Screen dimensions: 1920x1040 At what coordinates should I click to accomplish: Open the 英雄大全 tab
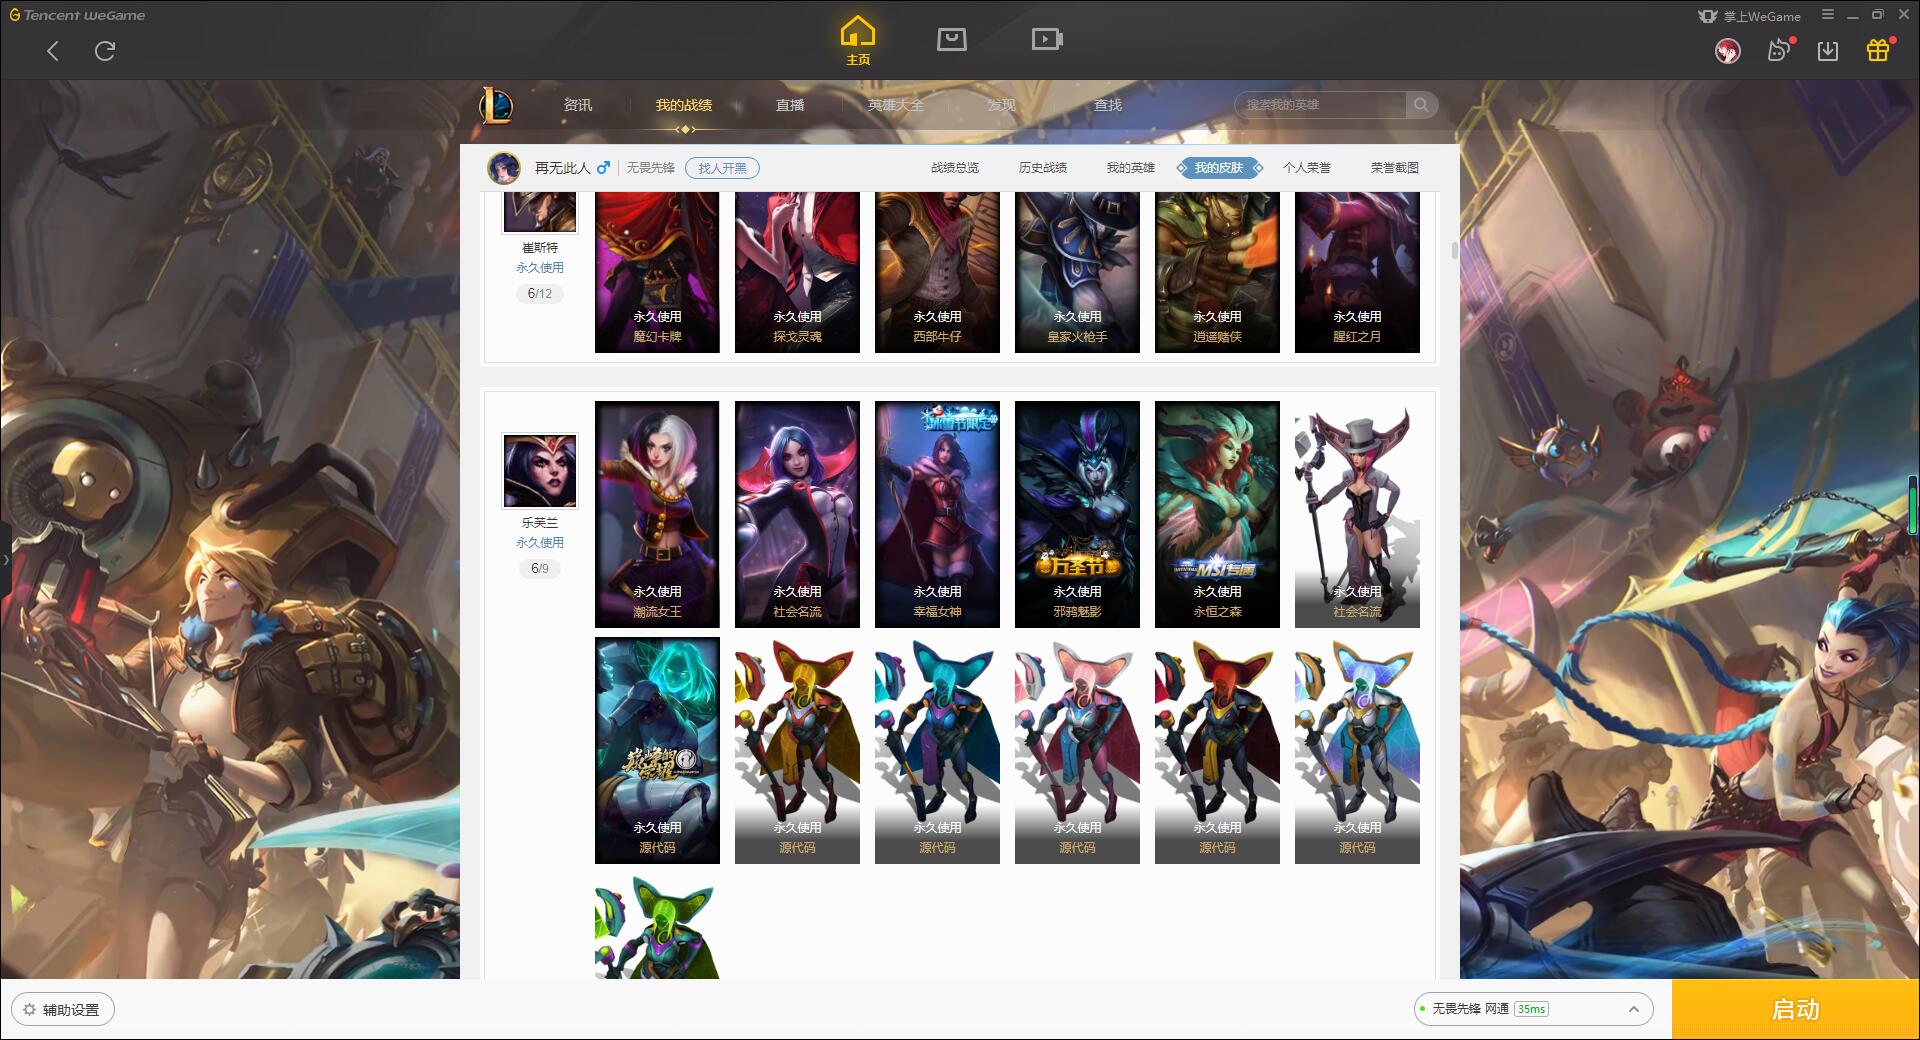pyautogui.click(x=896, y=105)
